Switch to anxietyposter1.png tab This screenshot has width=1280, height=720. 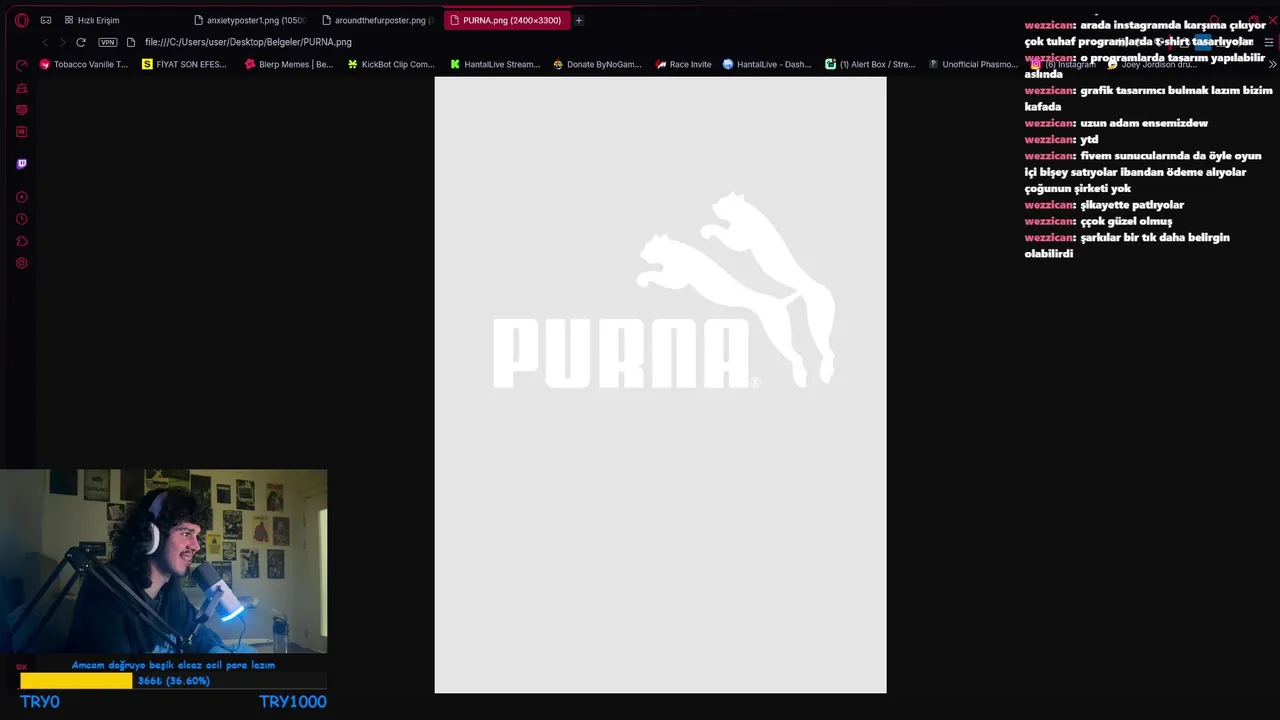(x=248, y=20)
